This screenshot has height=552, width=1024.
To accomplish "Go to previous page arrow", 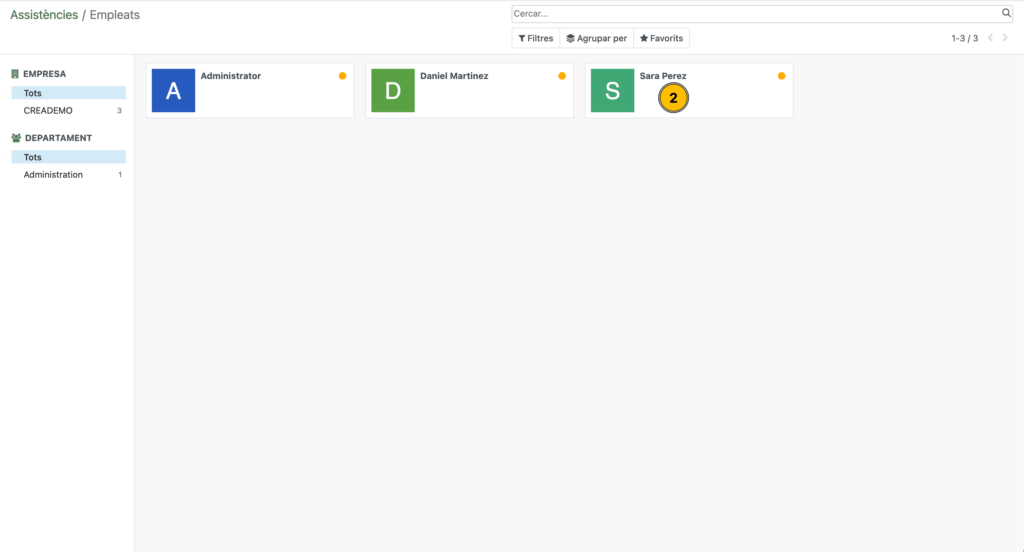I will [990, 38].
